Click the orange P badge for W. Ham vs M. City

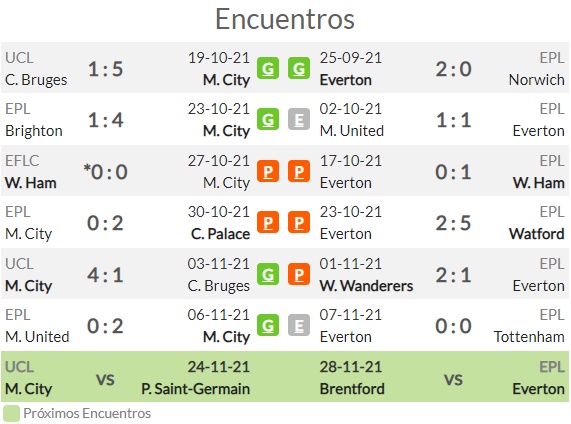click(268, 171)
